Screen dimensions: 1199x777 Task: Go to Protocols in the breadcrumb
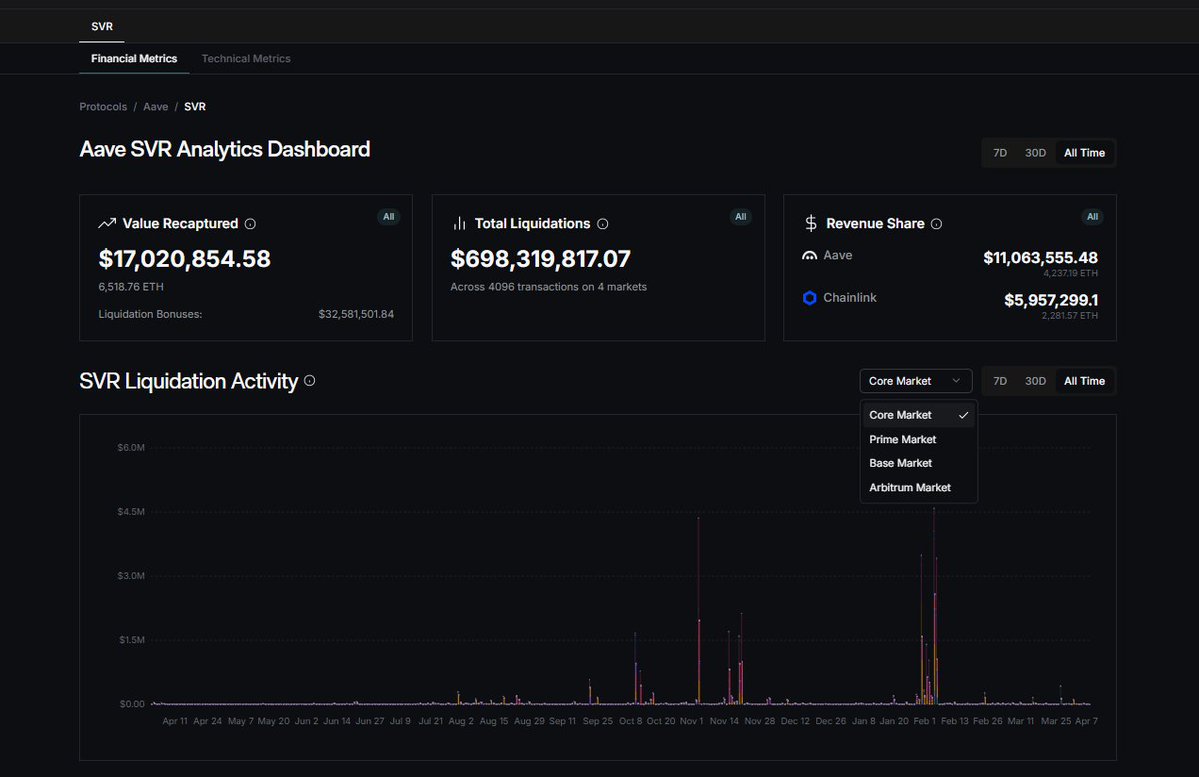click(x=103, y=106)
